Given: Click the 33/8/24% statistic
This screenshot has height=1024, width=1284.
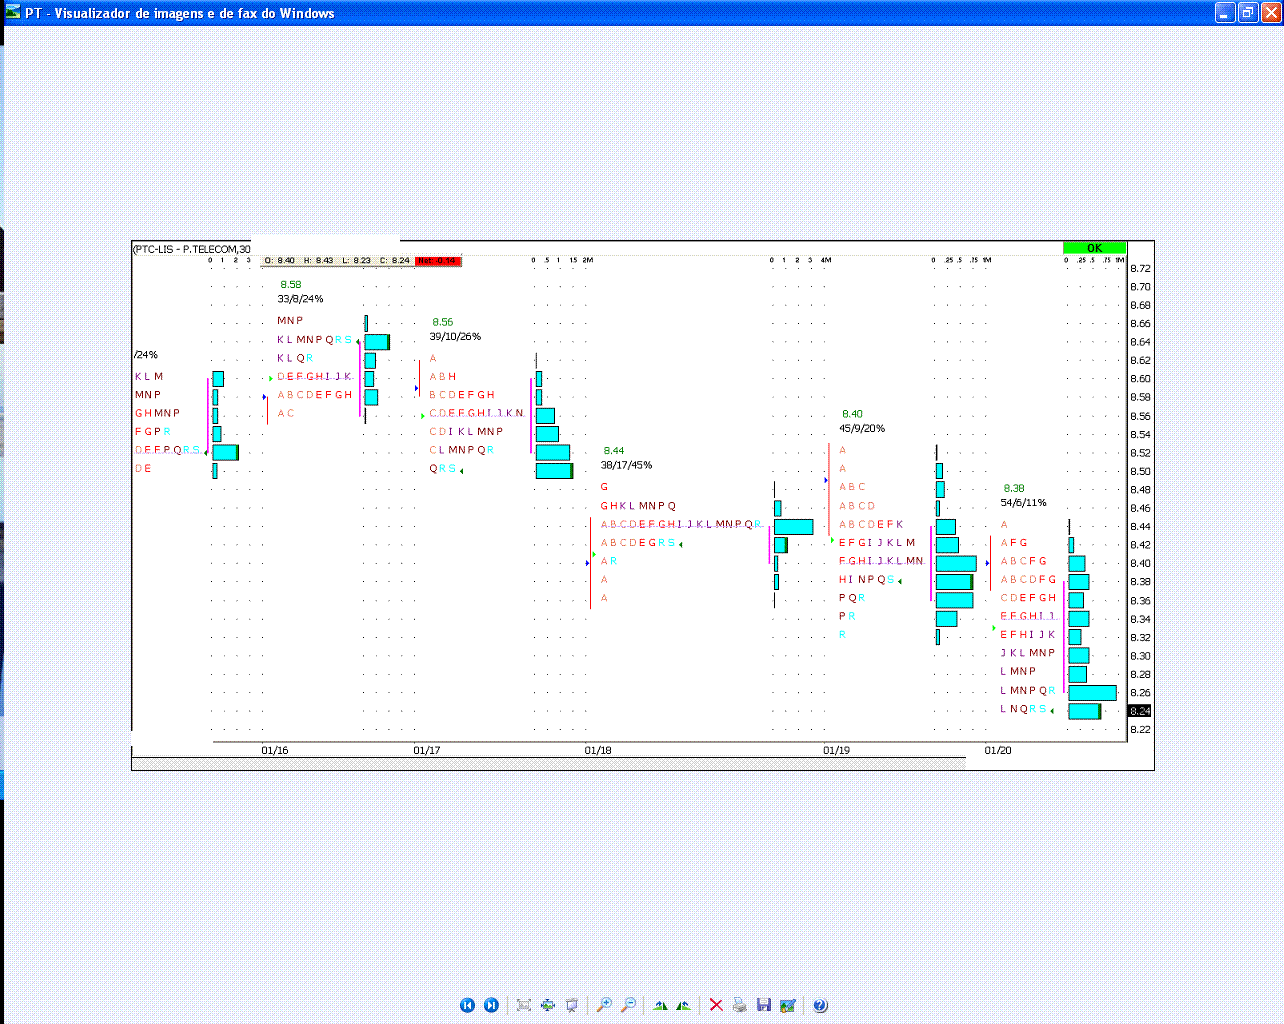Looking at the screenshot, I should 301,299.
